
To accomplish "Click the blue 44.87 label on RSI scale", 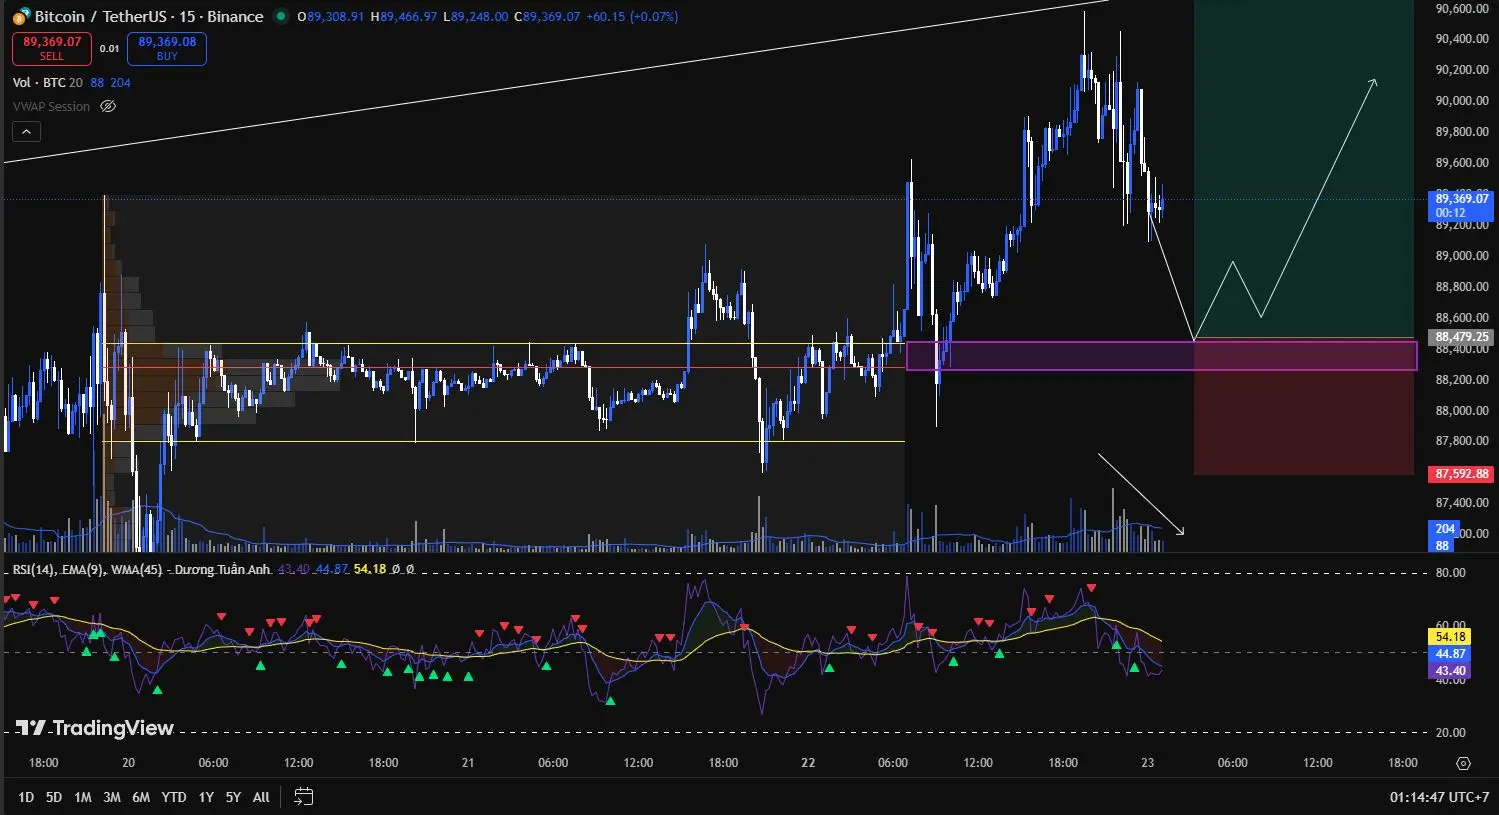I will click(1449, 654).
